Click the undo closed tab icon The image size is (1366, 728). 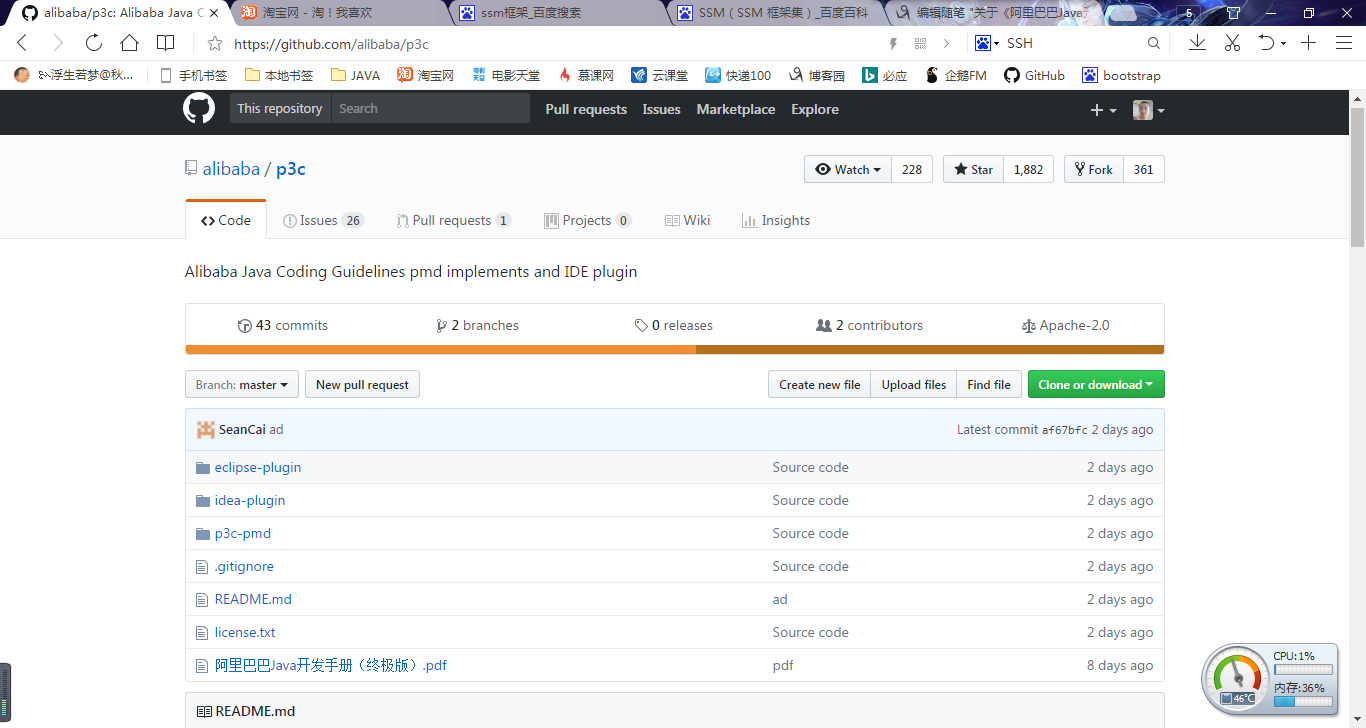(1266, 43)
